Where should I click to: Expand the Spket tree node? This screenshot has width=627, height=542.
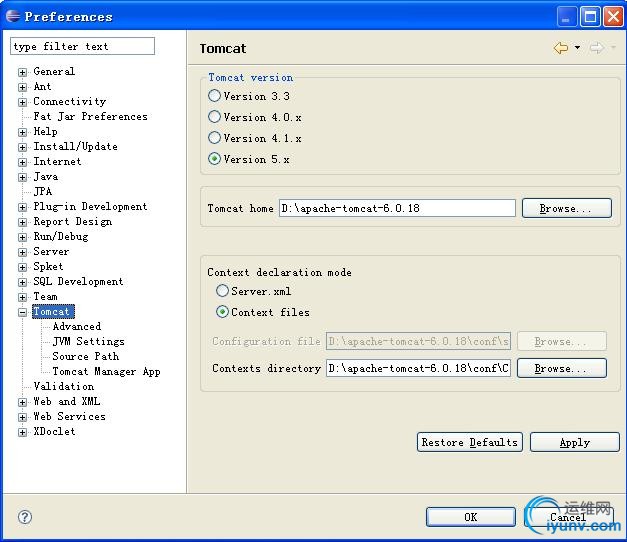22,267
